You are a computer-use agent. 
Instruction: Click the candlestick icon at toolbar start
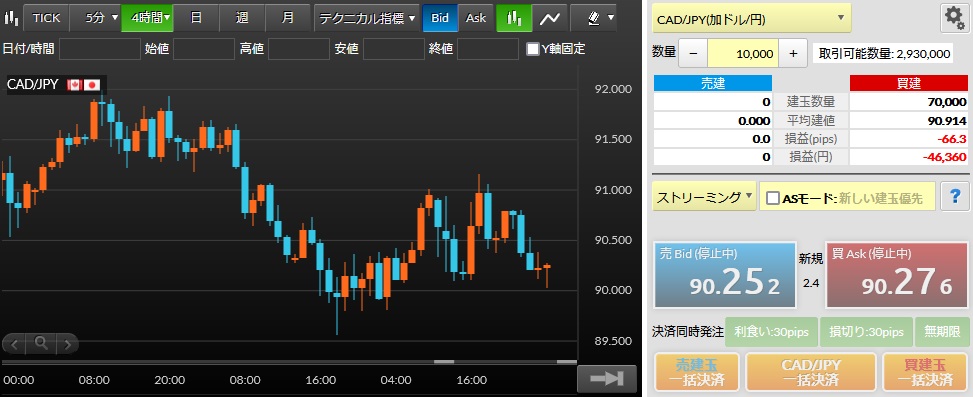(11, 18)
